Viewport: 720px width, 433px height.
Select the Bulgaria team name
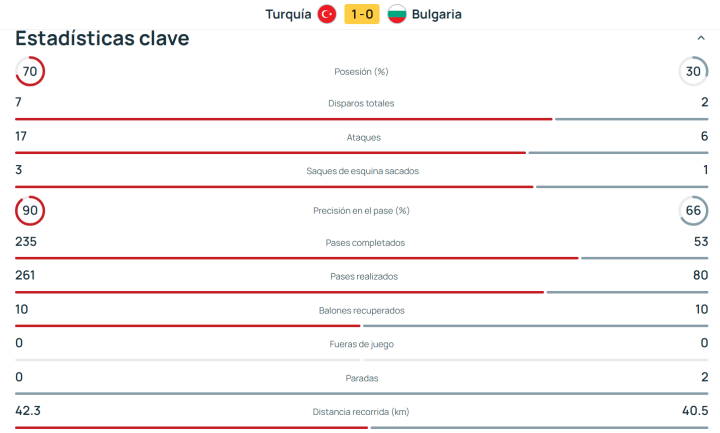436,14
